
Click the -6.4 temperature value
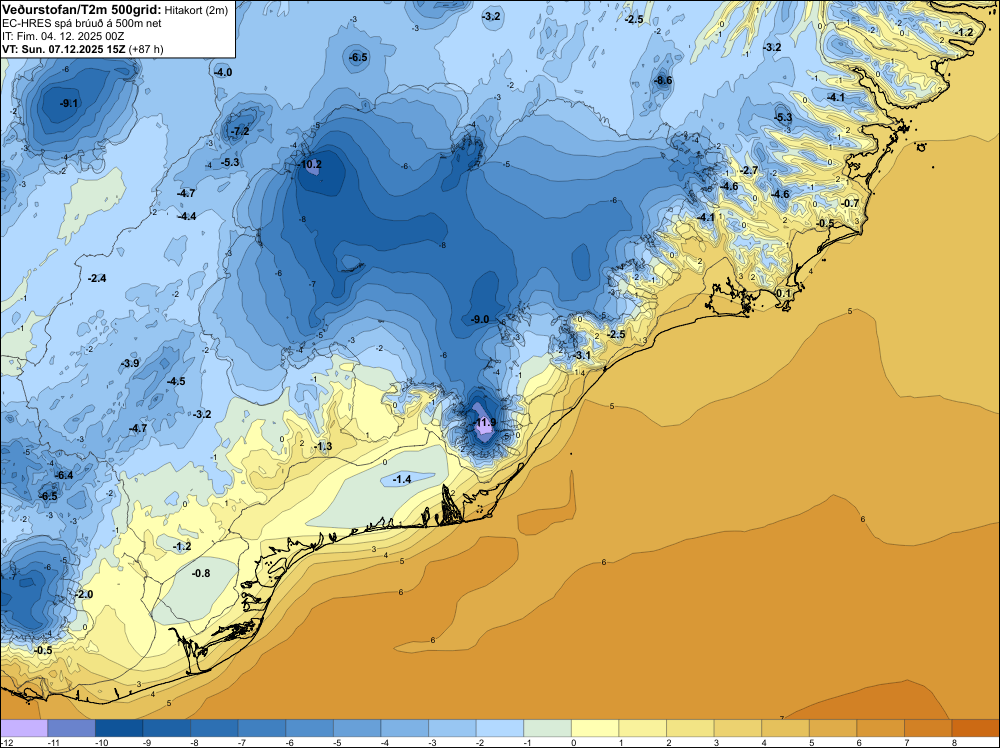point(64,476)
